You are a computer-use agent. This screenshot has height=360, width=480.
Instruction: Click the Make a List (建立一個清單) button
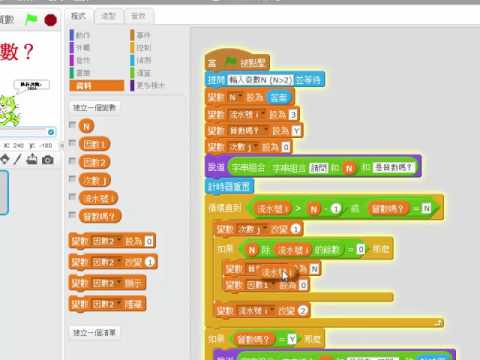point(94,332)
